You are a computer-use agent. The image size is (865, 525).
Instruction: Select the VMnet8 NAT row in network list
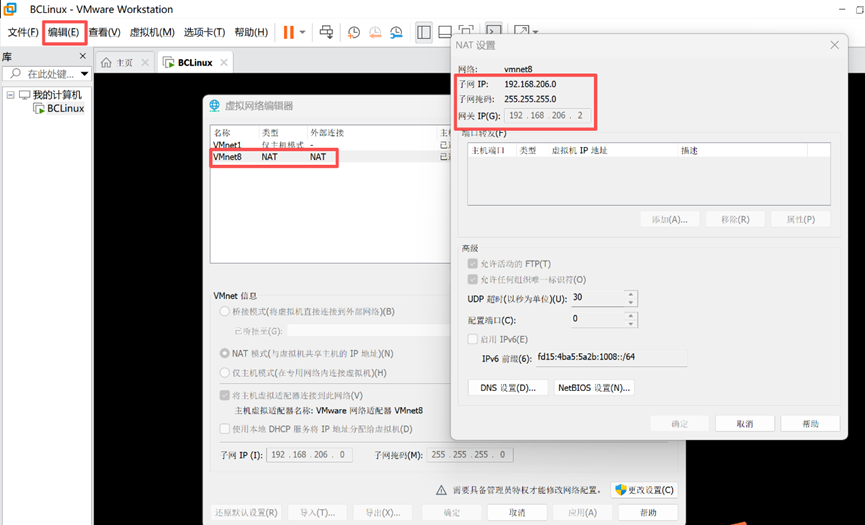(x=330, y=157)
